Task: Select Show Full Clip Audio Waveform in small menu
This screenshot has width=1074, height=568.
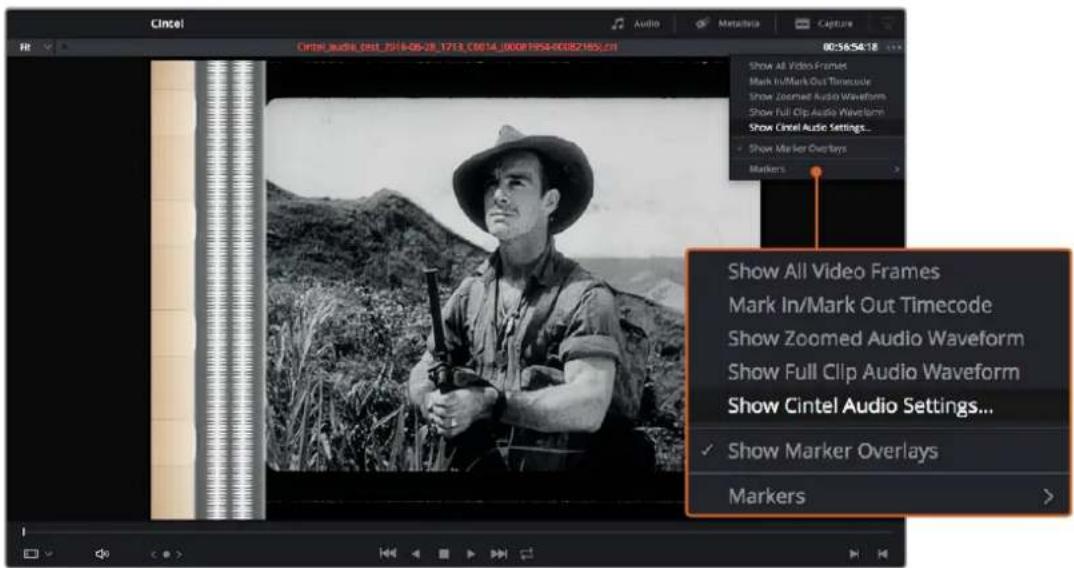Action: coord(817,112)
